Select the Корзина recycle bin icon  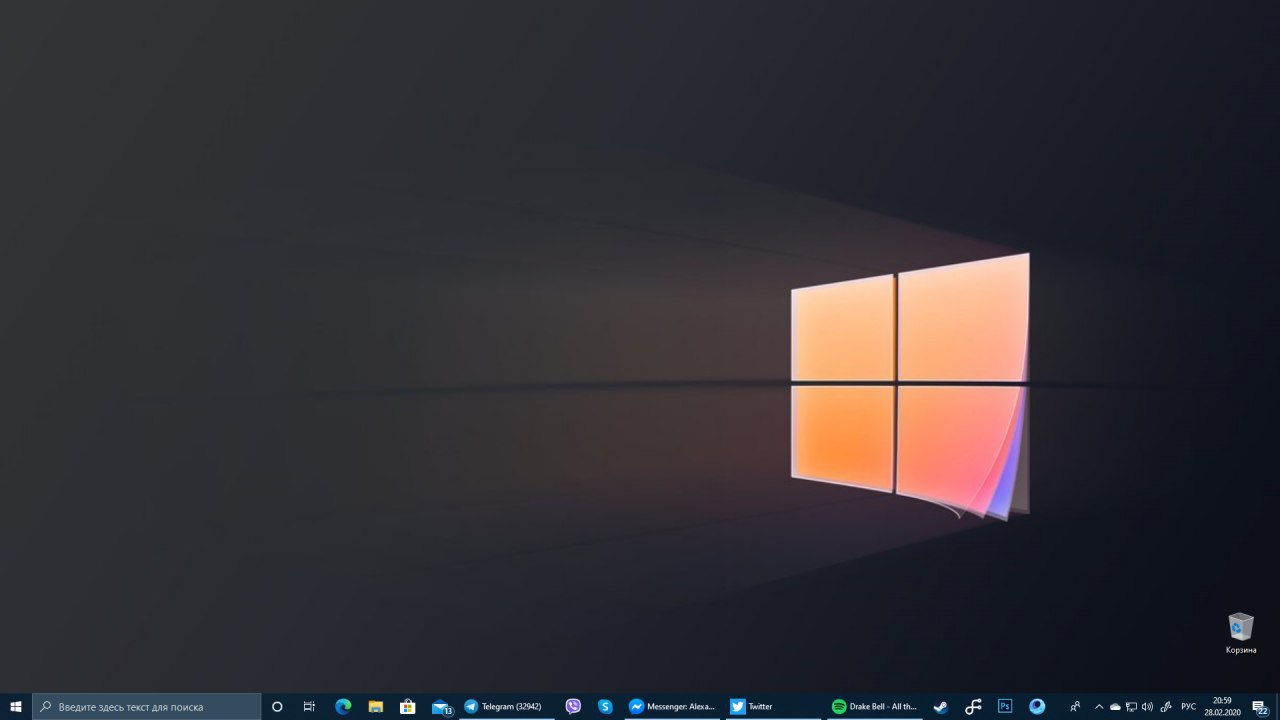coord(1241,633)
